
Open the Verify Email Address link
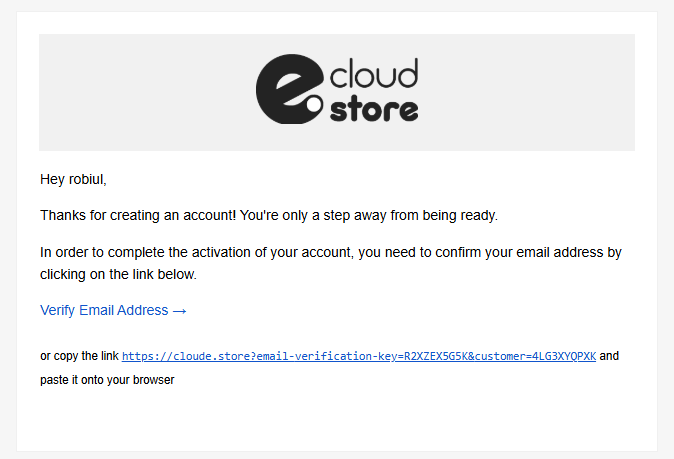(x=104, y=310)
